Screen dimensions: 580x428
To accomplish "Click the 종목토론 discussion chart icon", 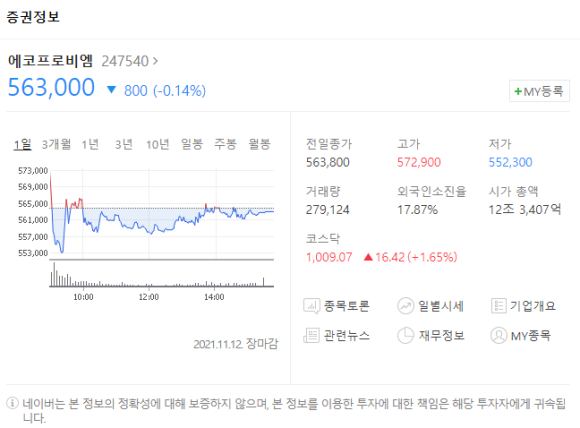I will tap(311, 306).
